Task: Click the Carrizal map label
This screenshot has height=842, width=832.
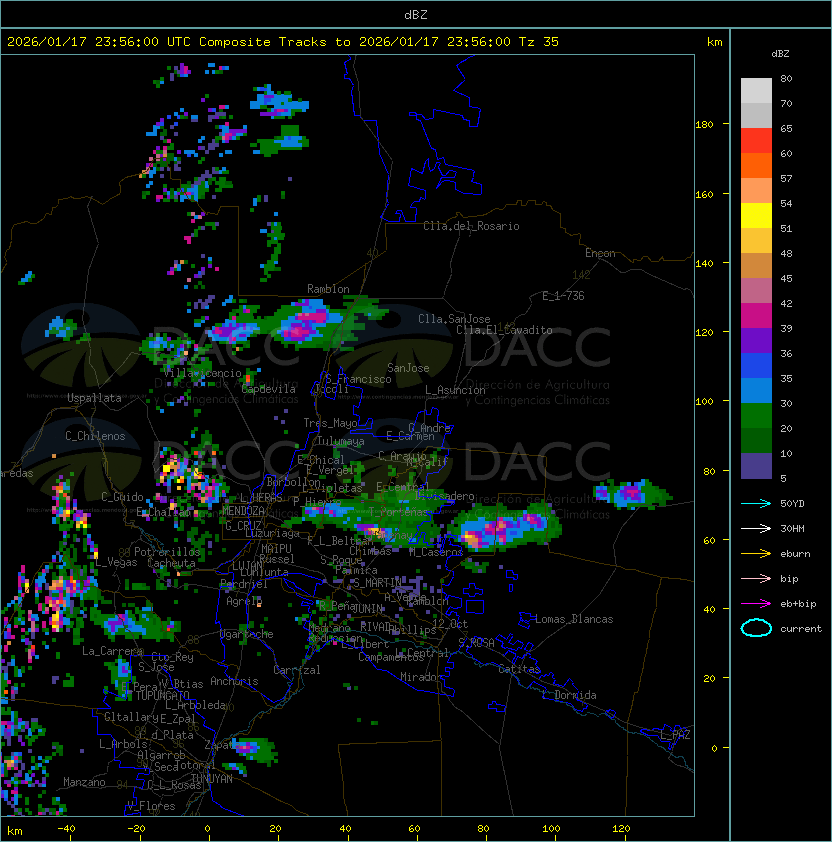Action: coord(297,670)
